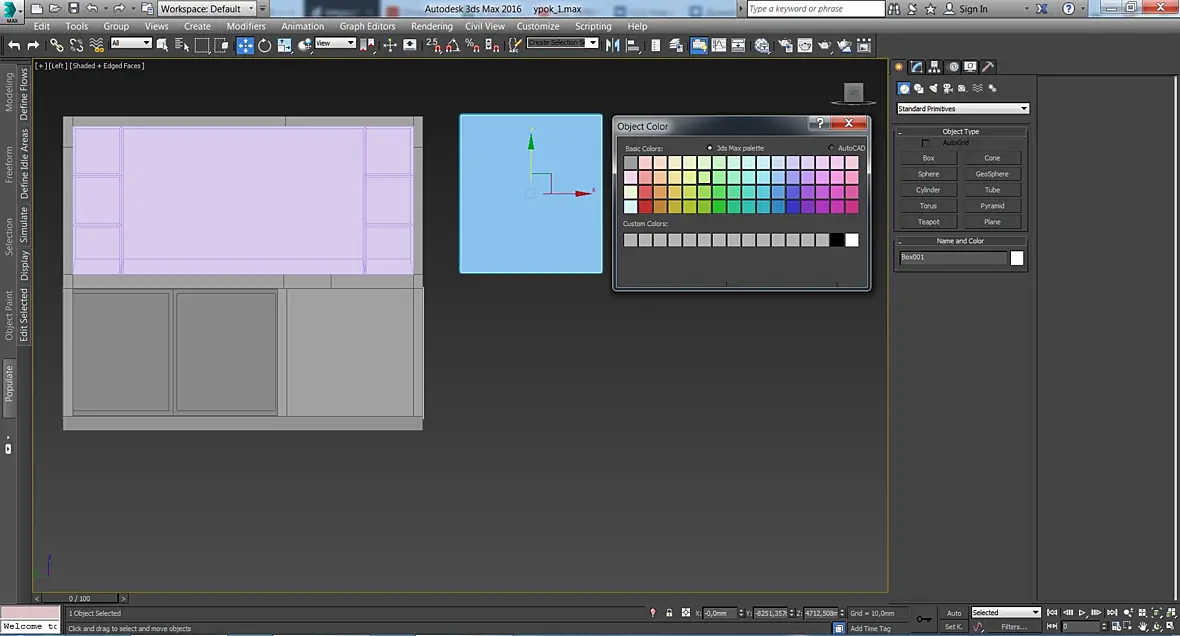
Task: Open the Edit menu
Action: pos(41,26)
